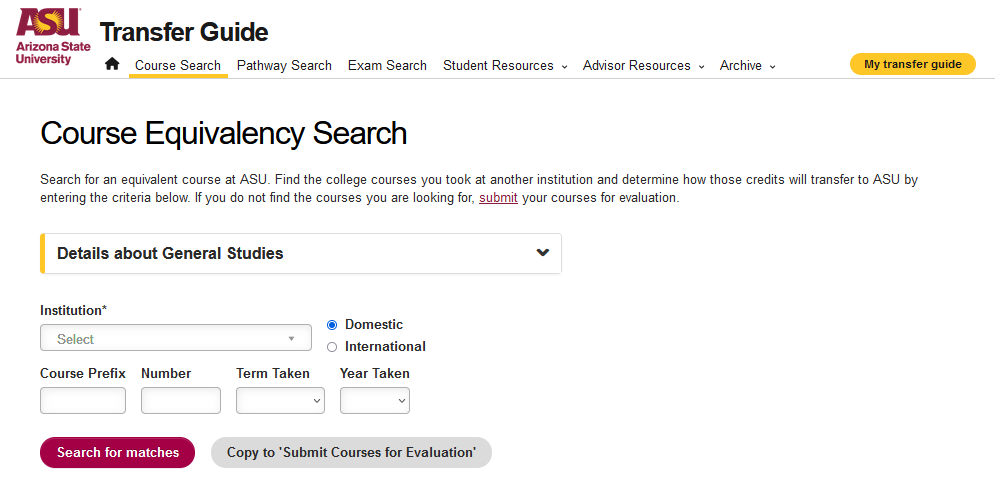Switch to Exam Search tab
Viewport: 995px width, 486px height.
(x=387, y=65)
